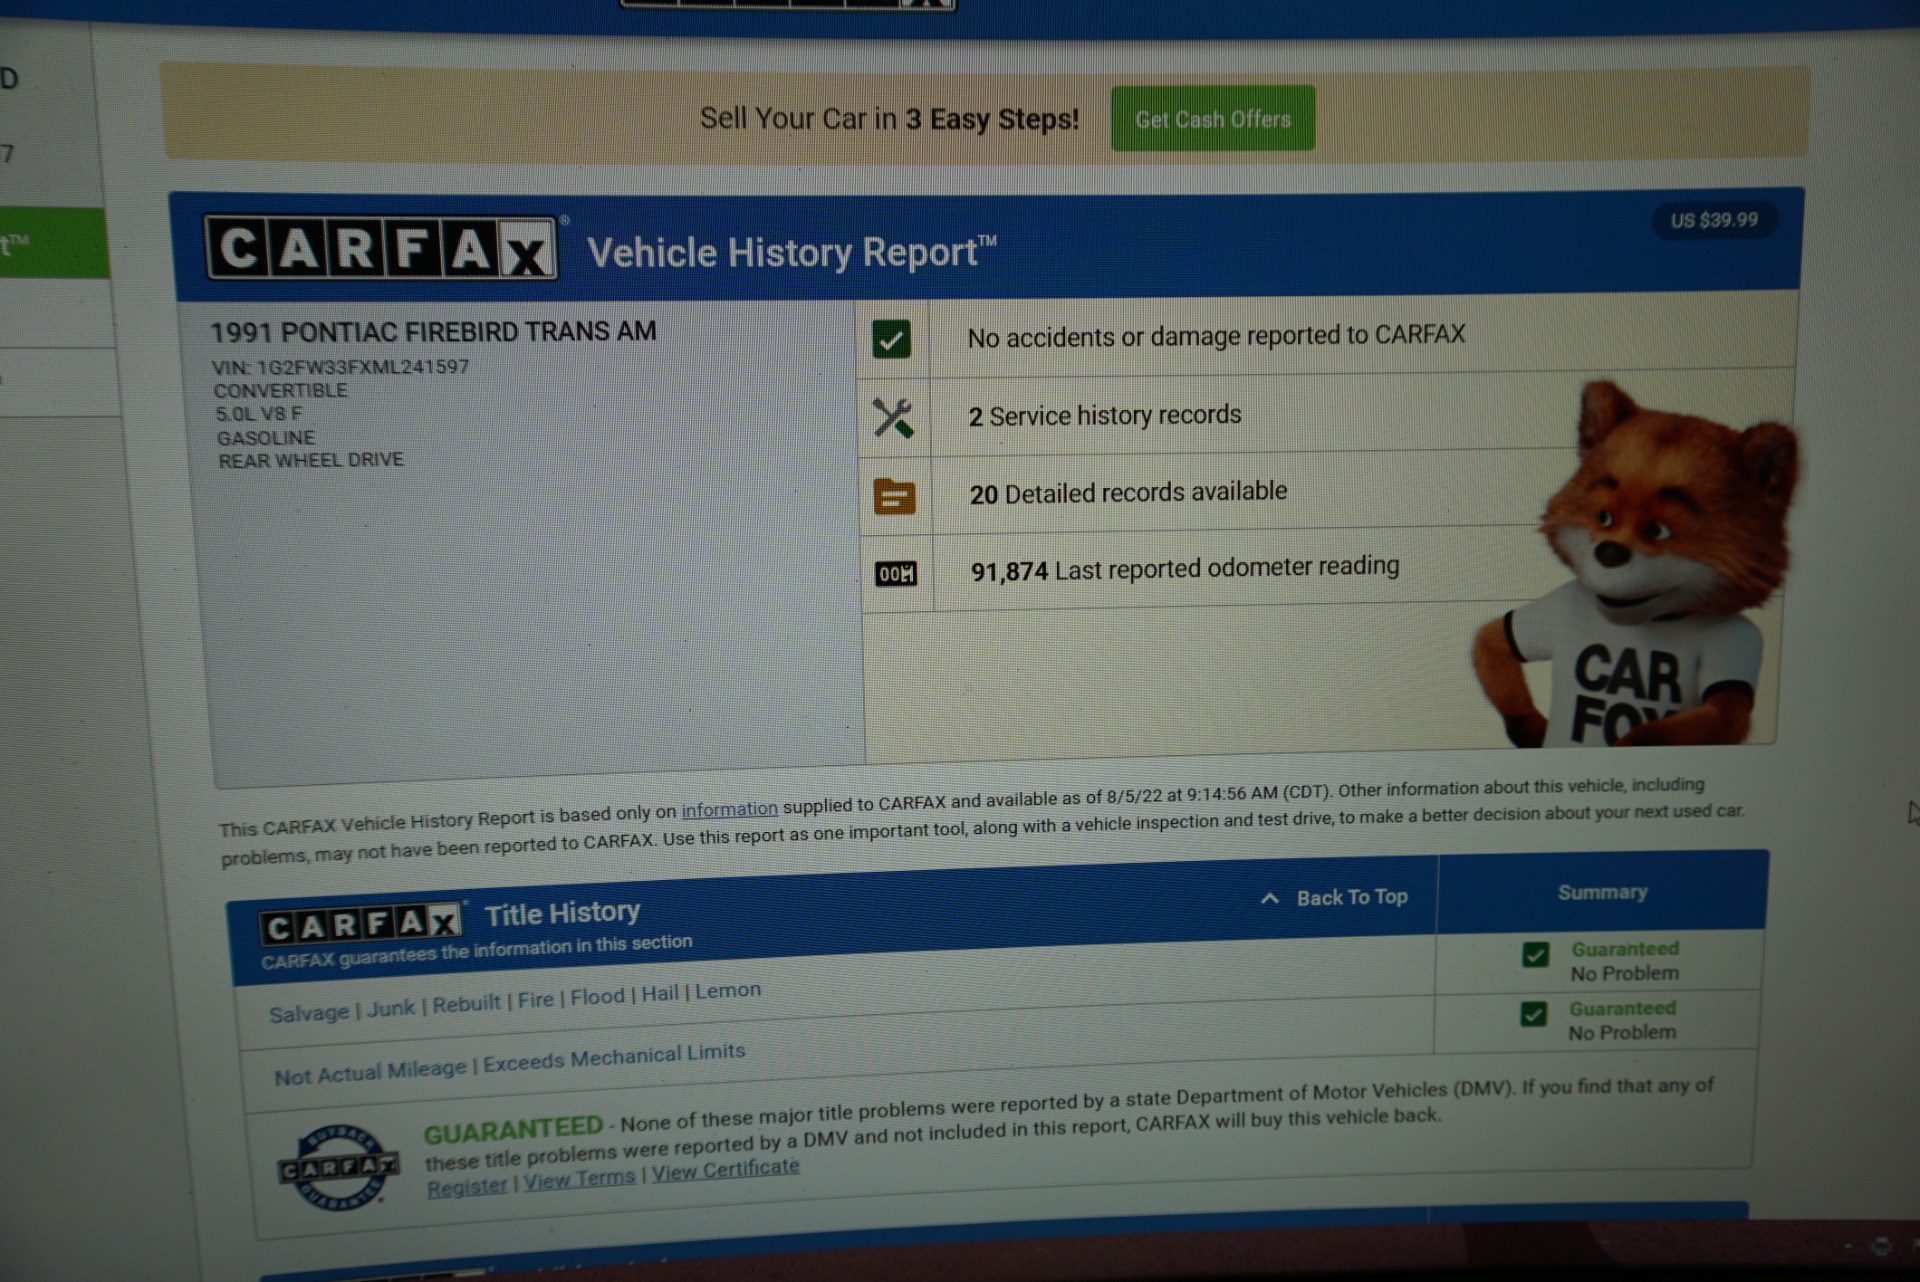Click Not Actual Mileage link
1920x1282 pixels.
[x=370, y=1072]
